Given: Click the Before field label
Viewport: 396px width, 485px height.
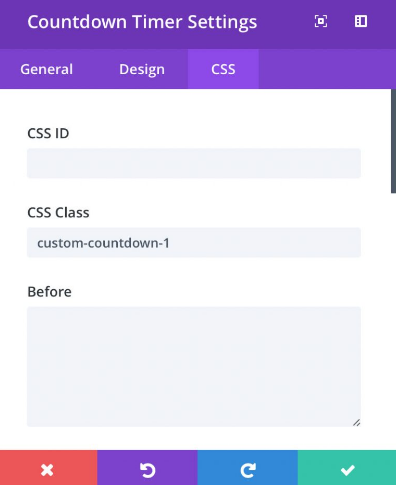Looking at the screenshot, I should [49, 292].
